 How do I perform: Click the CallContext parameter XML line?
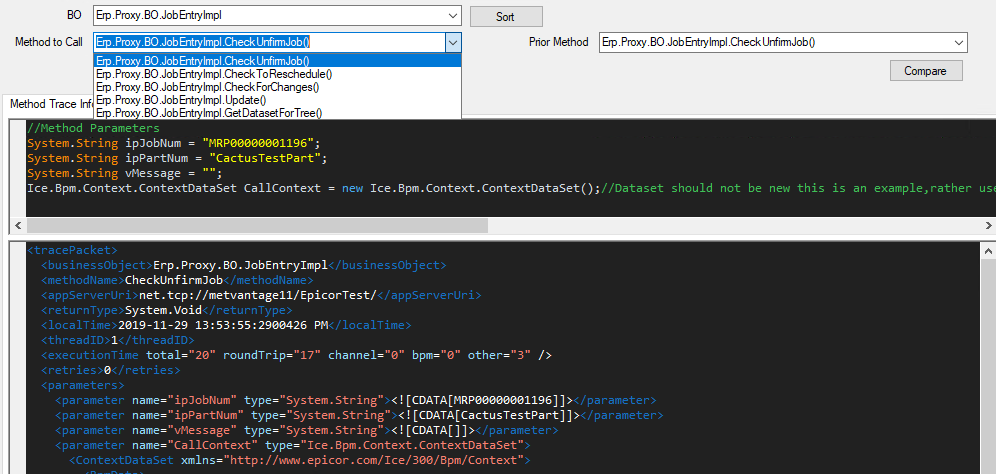coord(293,445)
